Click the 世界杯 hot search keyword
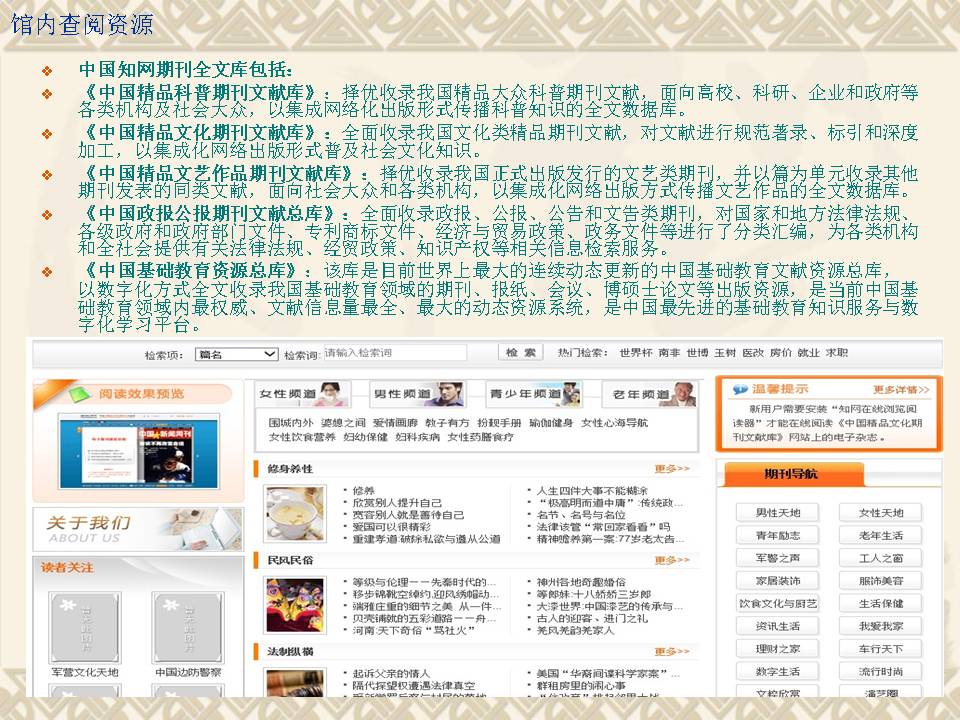Viewport: 960px width, 720px height. pyautogui.click(x=635, y=354)
